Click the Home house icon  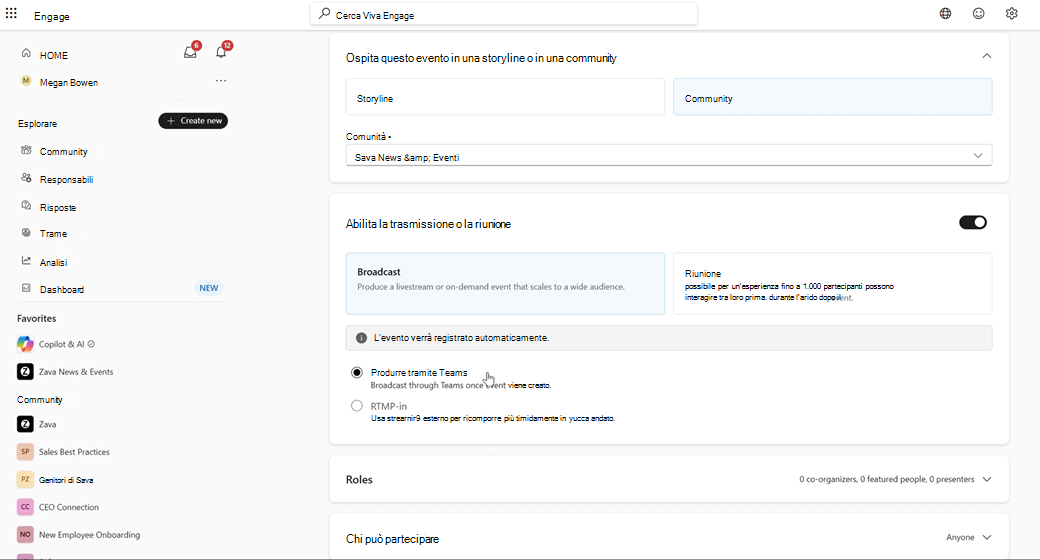[x=26, y=53]
